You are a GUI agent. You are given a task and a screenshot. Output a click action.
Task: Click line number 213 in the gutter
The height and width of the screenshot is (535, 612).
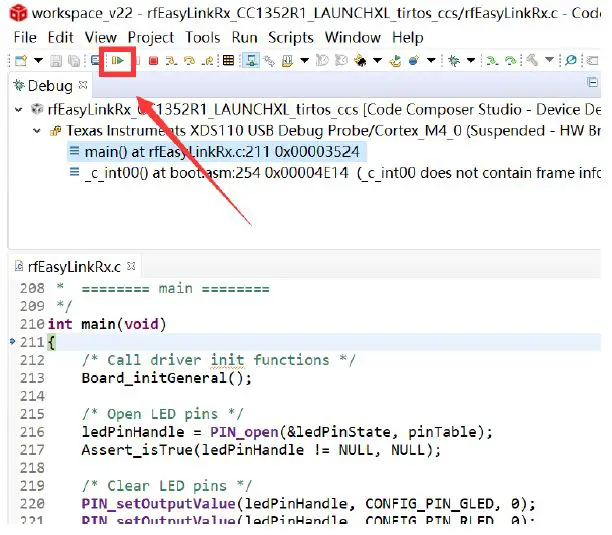tap(32, 378)
